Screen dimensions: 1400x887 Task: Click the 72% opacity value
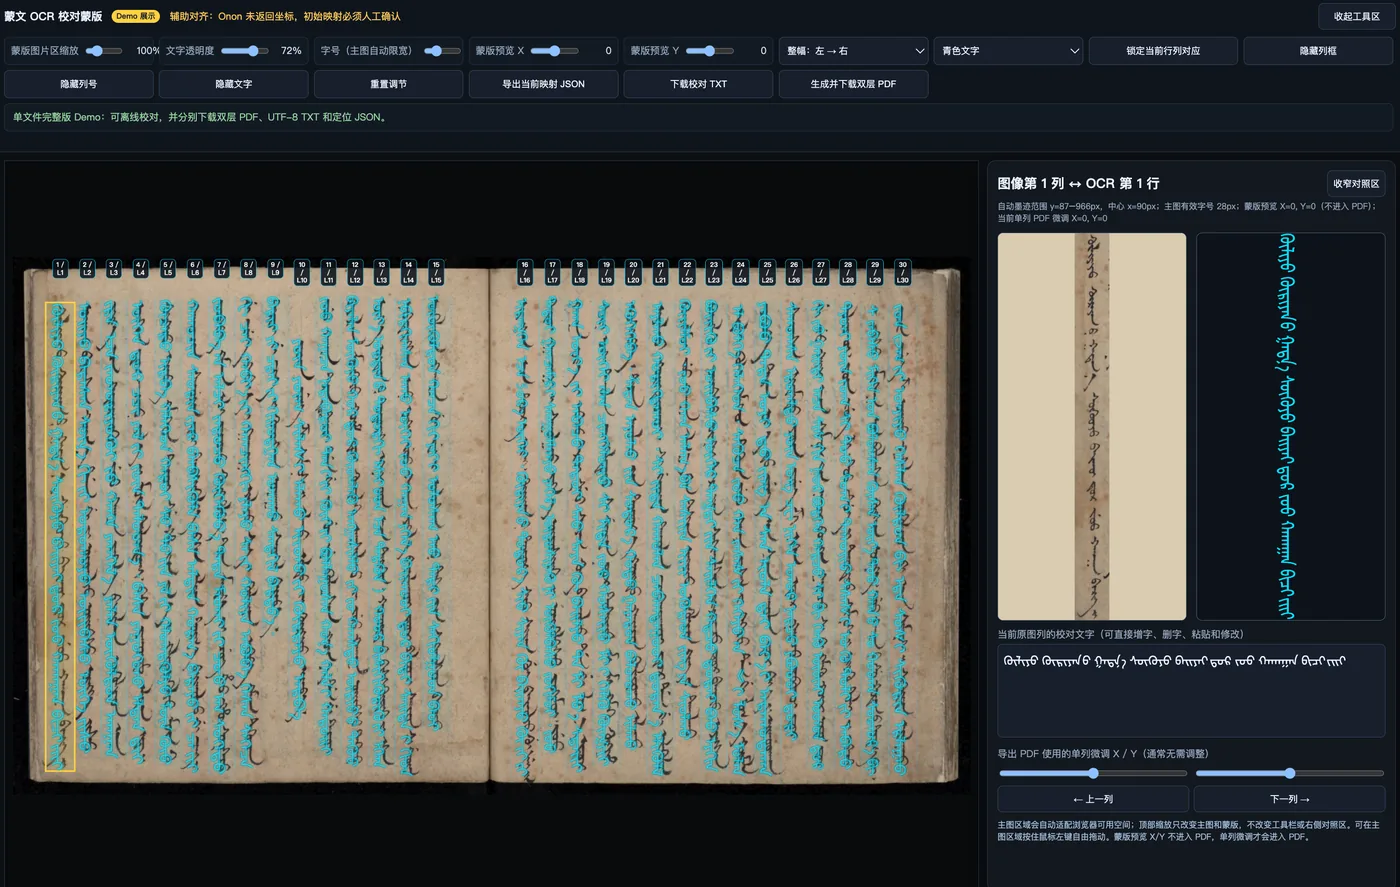pos(291,51)
